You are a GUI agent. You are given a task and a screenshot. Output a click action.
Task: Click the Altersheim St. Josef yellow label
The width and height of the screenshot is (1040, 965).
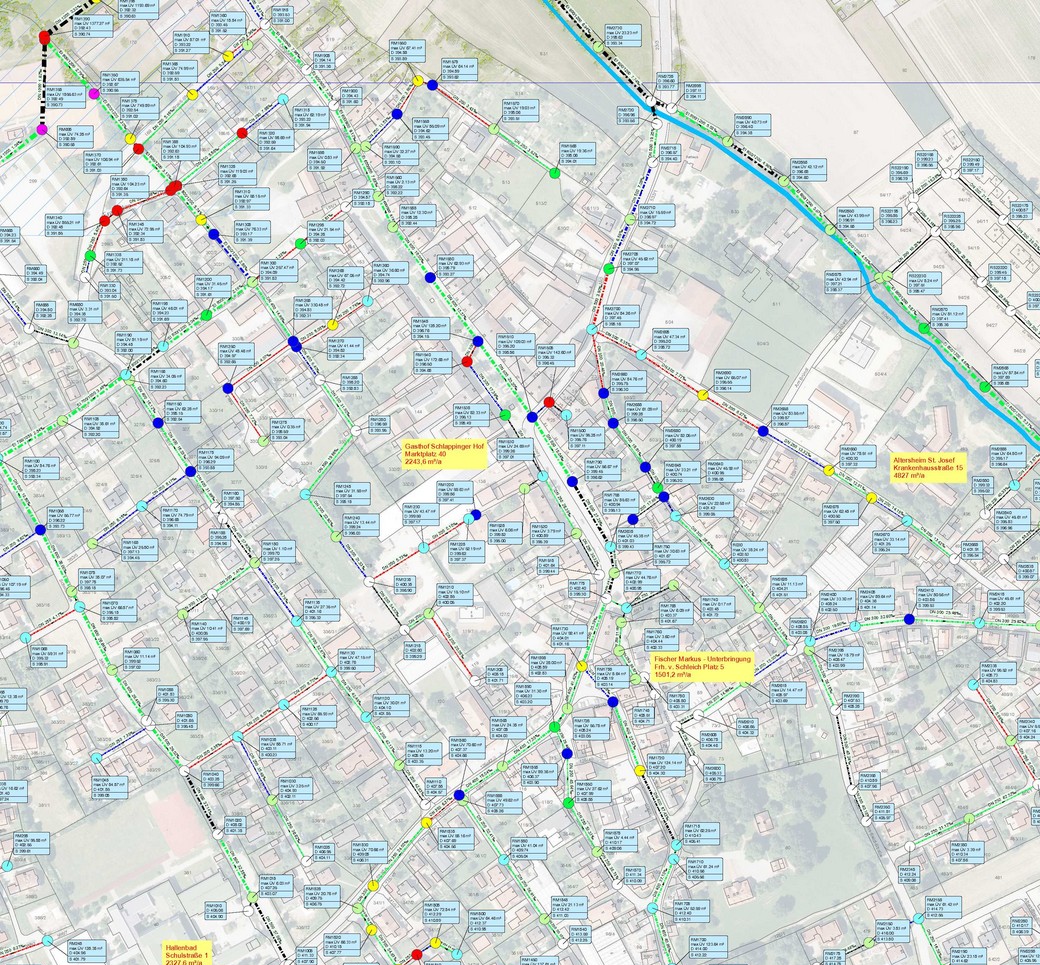[x=929, y=468]
